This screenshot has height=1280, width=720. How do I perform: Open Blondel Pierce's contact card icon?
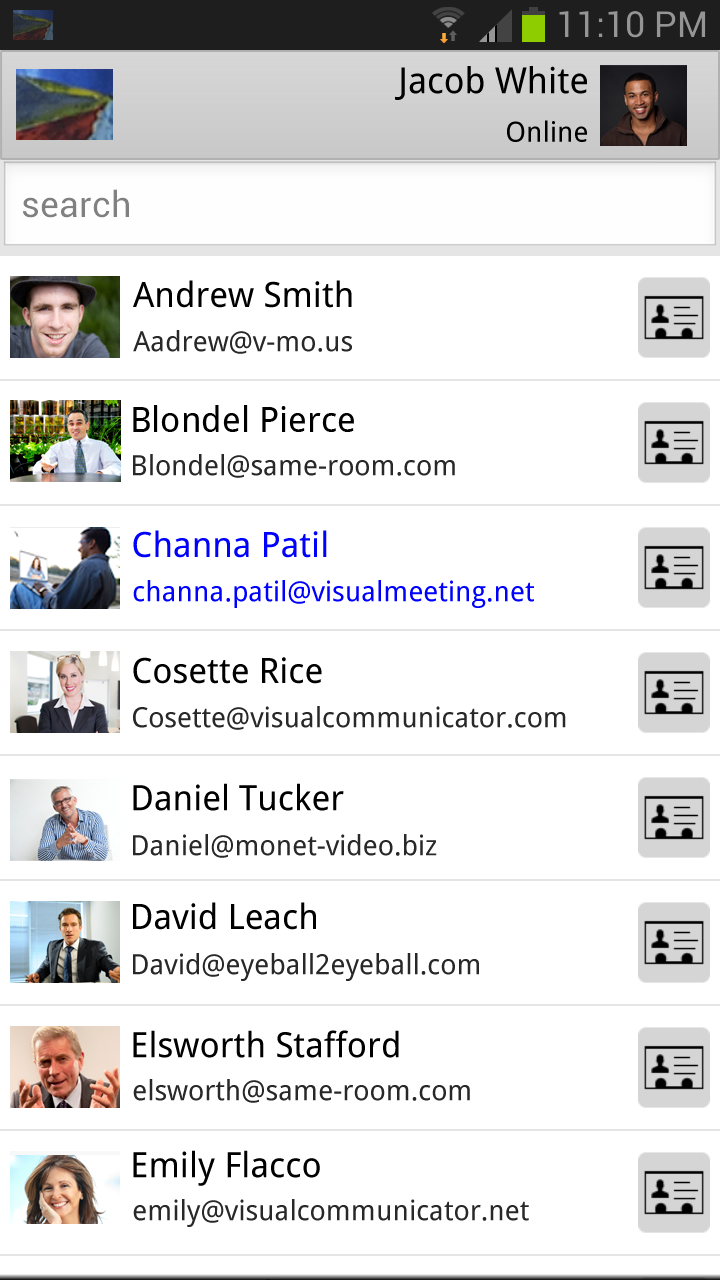pyautogui.click(x=674, y=443)
